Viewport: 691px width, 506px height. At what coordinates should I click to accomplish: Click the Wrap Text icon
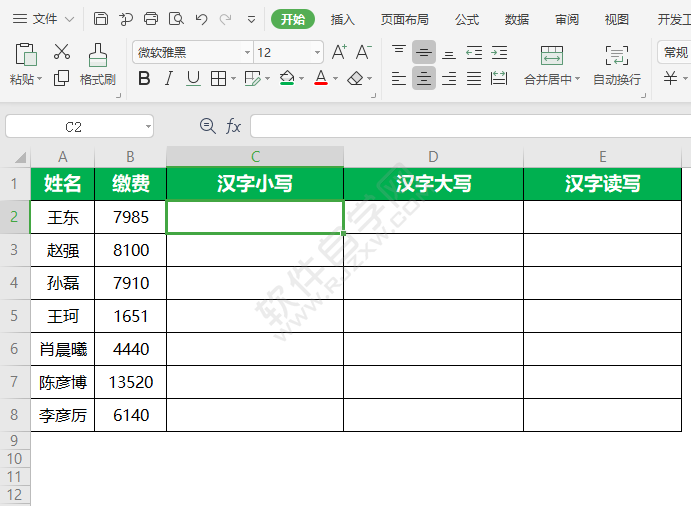pyautogui.click(x=617, y=56)
